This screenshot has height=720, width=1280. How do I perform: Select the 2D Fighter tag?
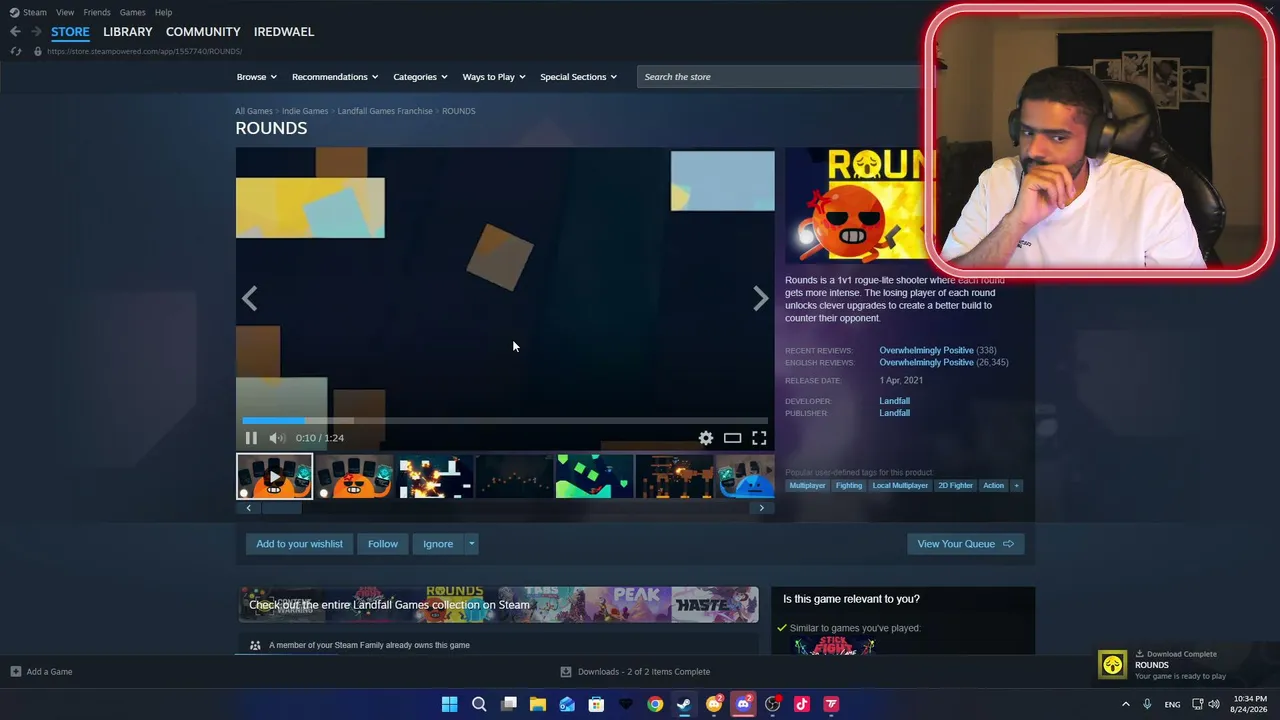[x=955, y=486]
